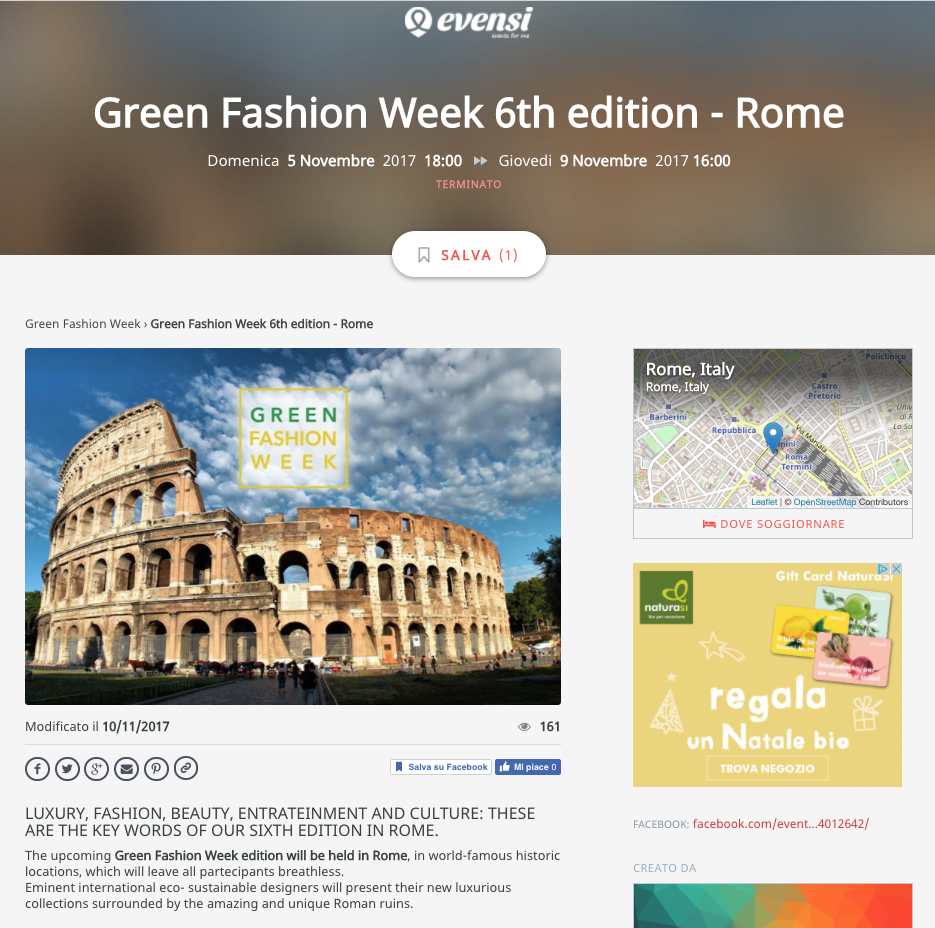Copy event link chain icon
Viewport: 935px width, 928px height.
186,768
